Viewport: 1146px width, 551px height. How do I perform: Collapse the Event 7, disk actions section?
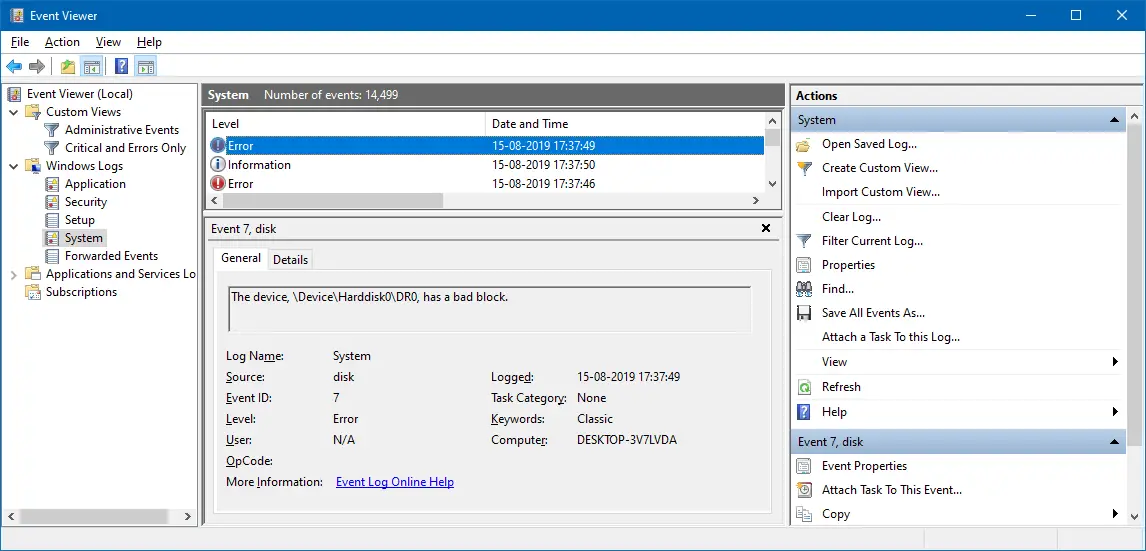click(1114, 441)
